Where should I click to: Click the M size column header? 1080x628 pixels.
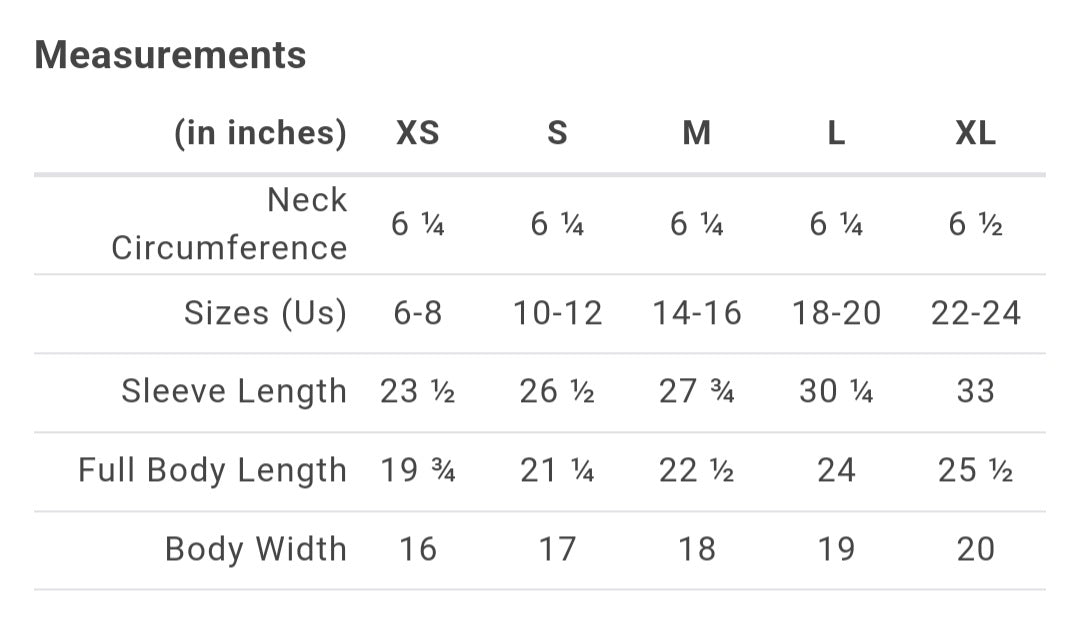coord(696,133)
